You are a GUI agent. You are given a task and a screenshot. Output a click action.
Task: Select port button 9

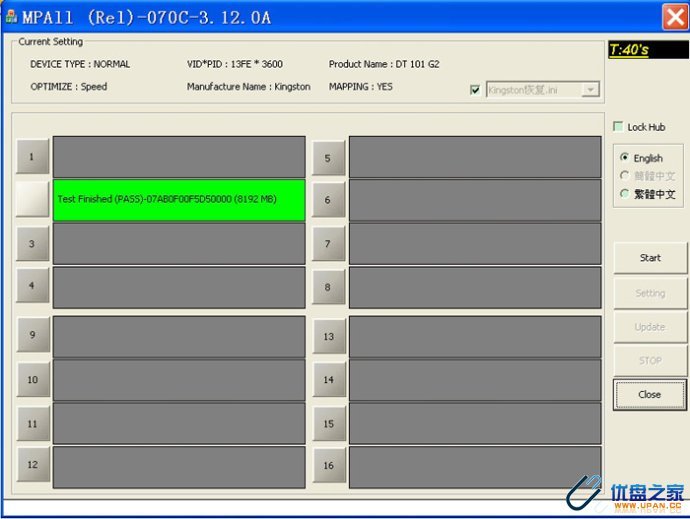click(32, 334)
